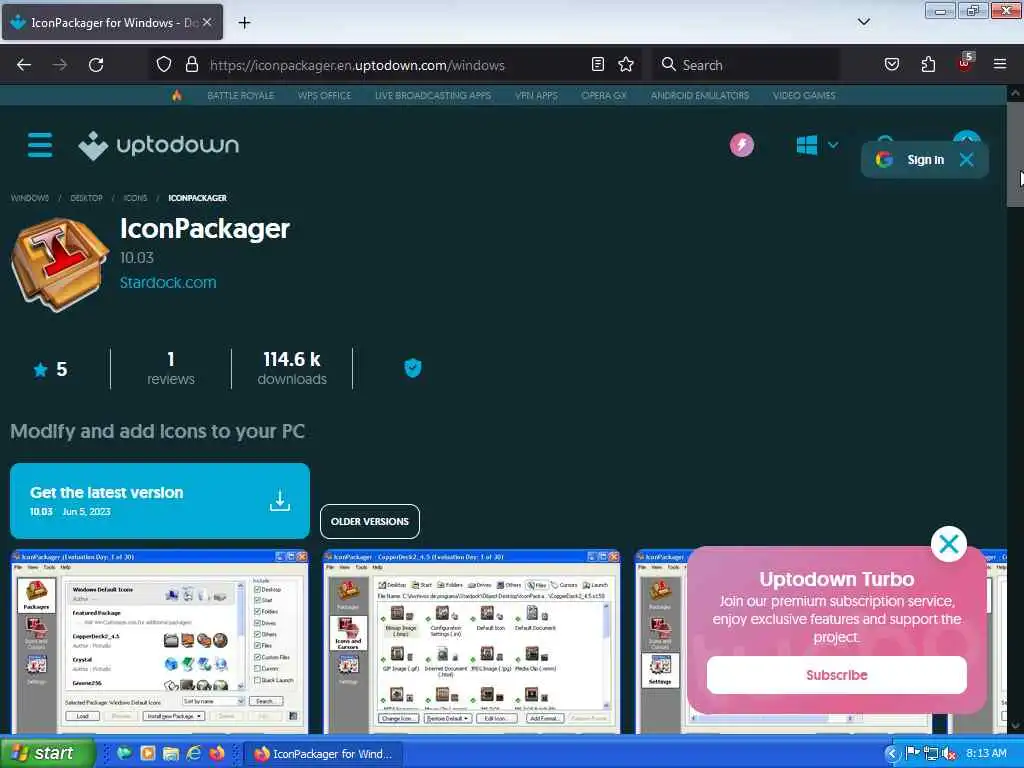Viewport: 1024px width, 768px height.
Task: Open the Windows platform selector dropdown
Action: [817, 145]
